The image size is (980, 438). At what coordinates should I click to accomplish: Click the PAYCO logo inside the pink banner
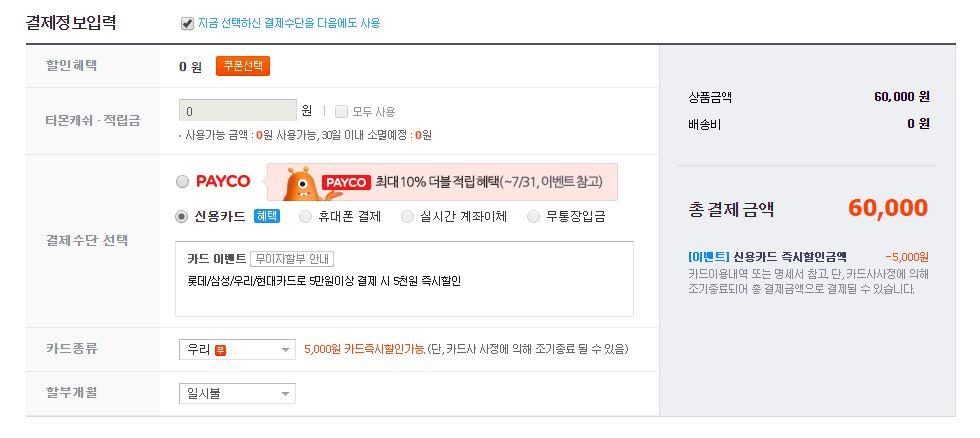[347, 181]
